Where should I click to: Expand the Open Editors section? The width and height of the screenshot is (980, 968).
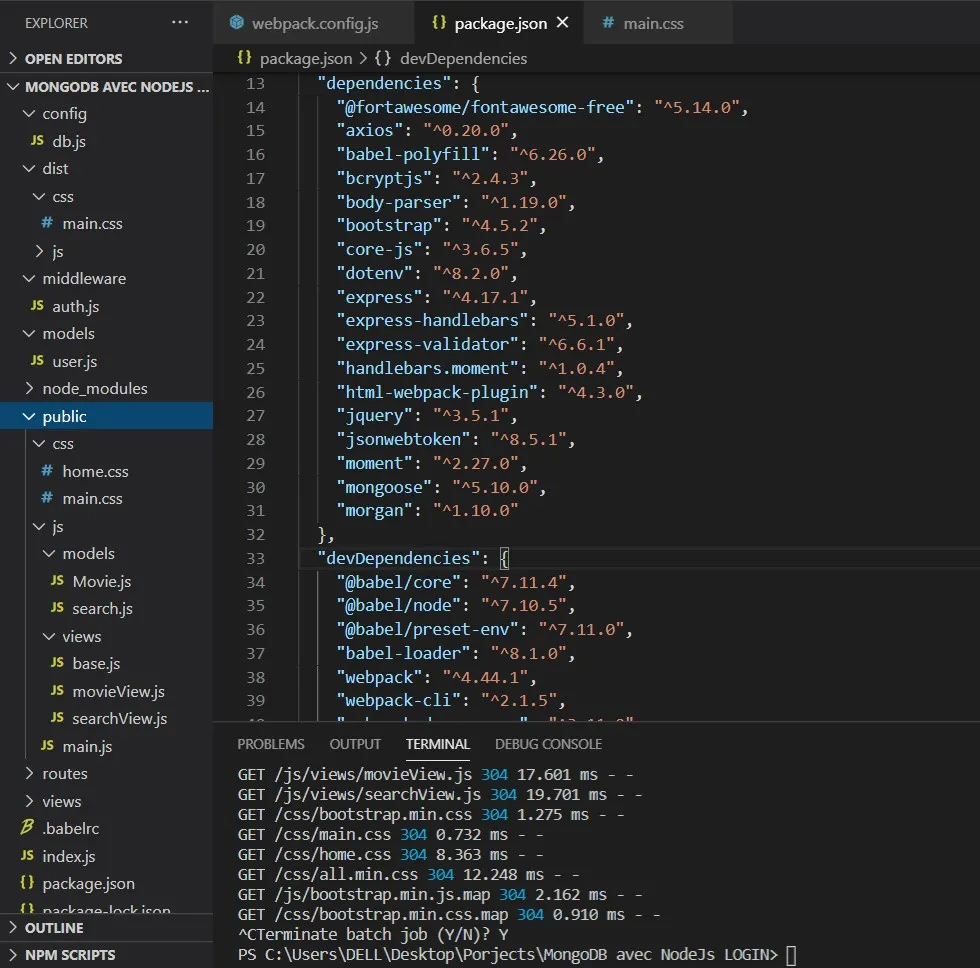coord(73,59)
